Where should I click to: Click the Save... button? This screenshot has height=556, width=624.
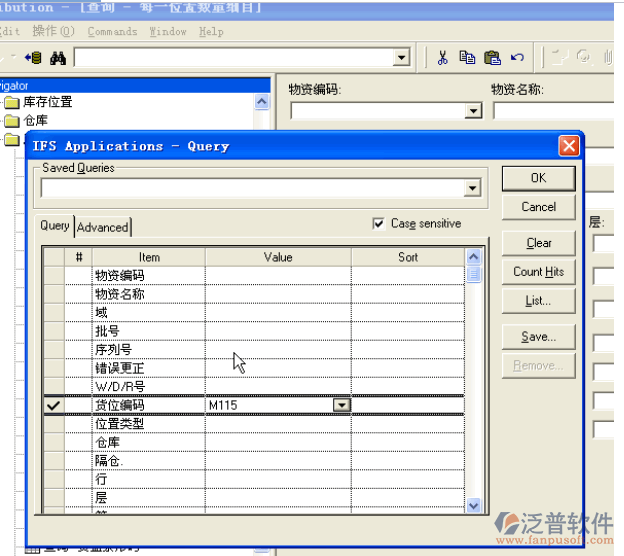point(538,337)
